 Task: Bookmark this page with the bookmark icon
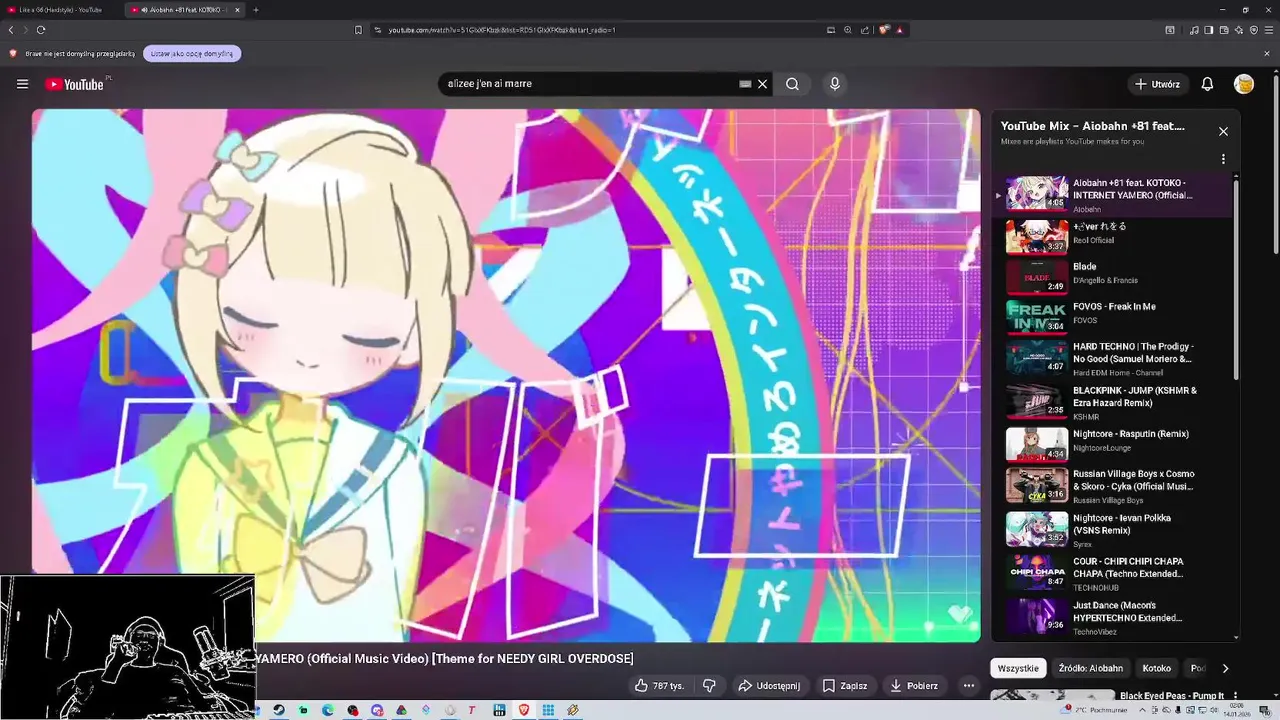358,30
